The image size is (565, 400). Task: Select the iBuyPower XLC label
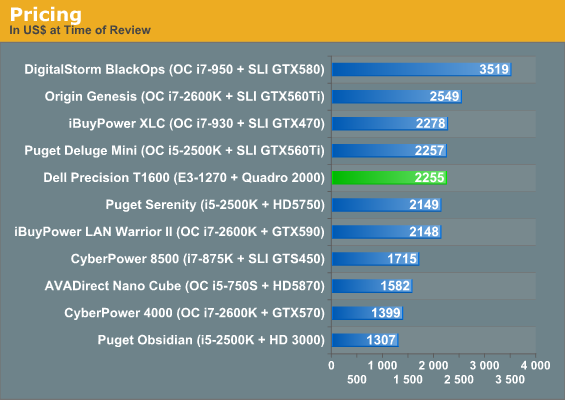[197, 124]
